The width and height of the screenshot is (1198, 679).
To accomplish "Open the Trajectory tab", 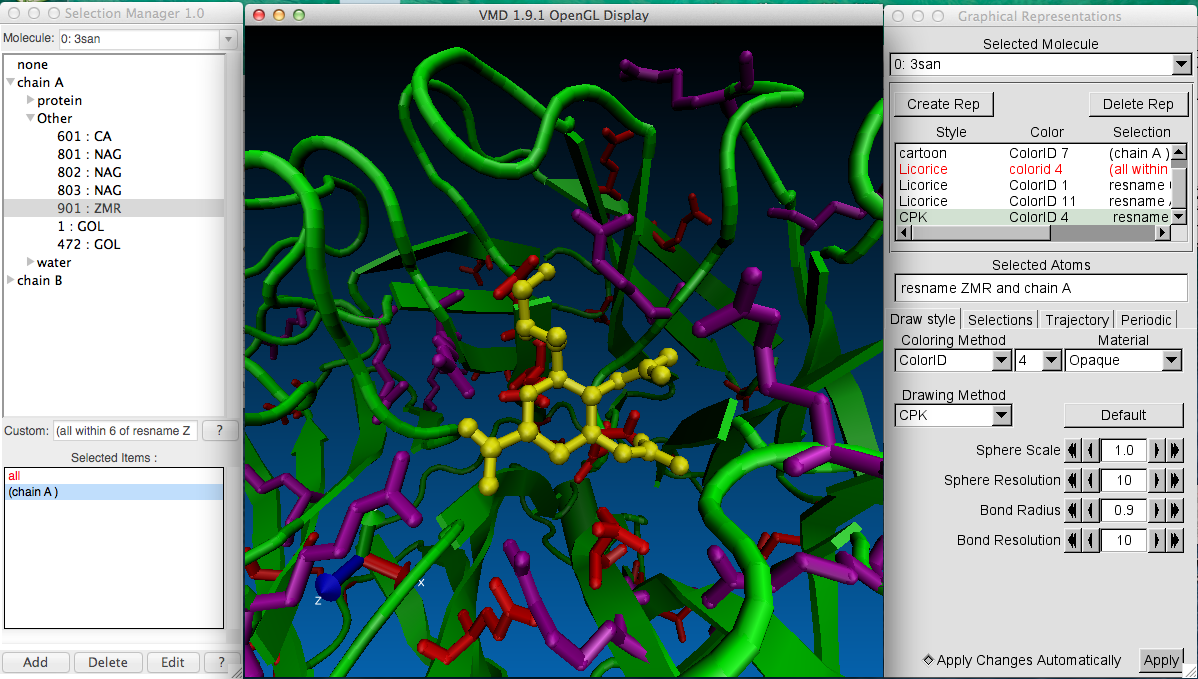I will tap(1076, 320).
